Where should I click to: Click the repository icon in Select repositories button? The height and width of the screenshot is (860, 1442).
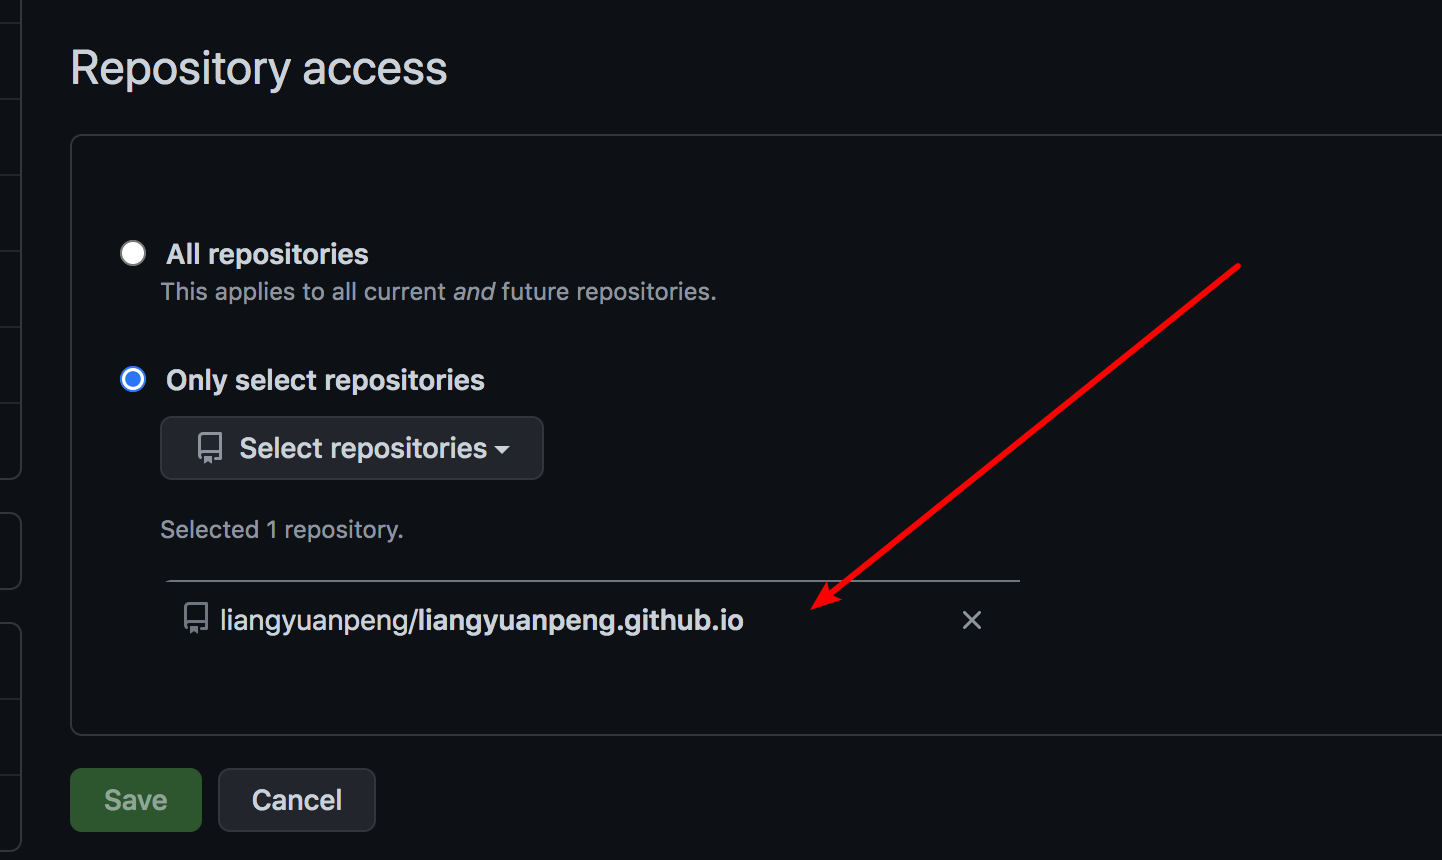(210, 448)
